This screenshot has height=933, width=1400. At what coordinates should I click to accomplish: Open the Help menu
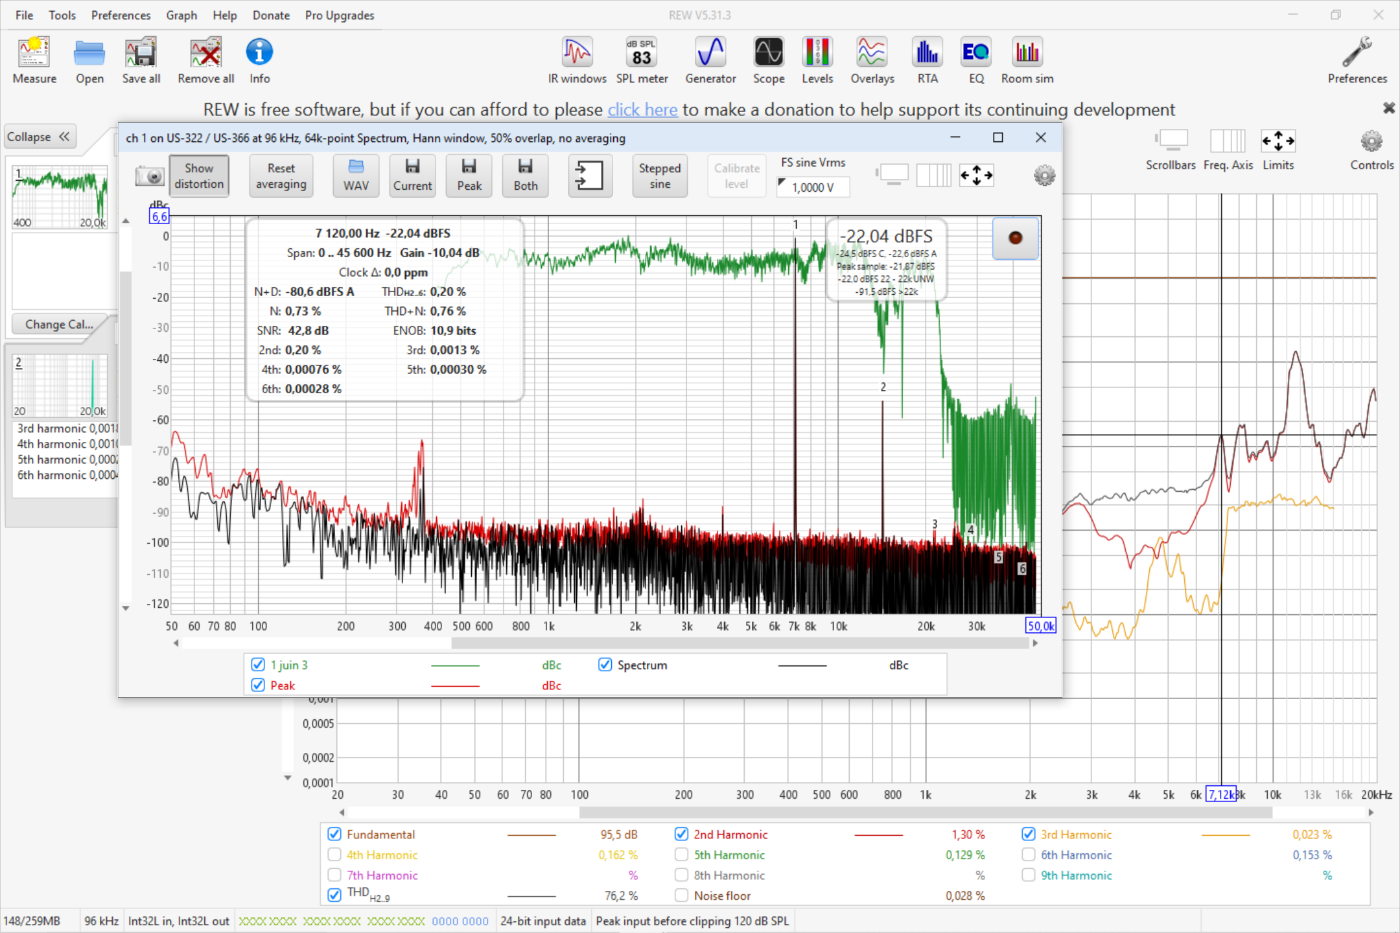point(225,15)
